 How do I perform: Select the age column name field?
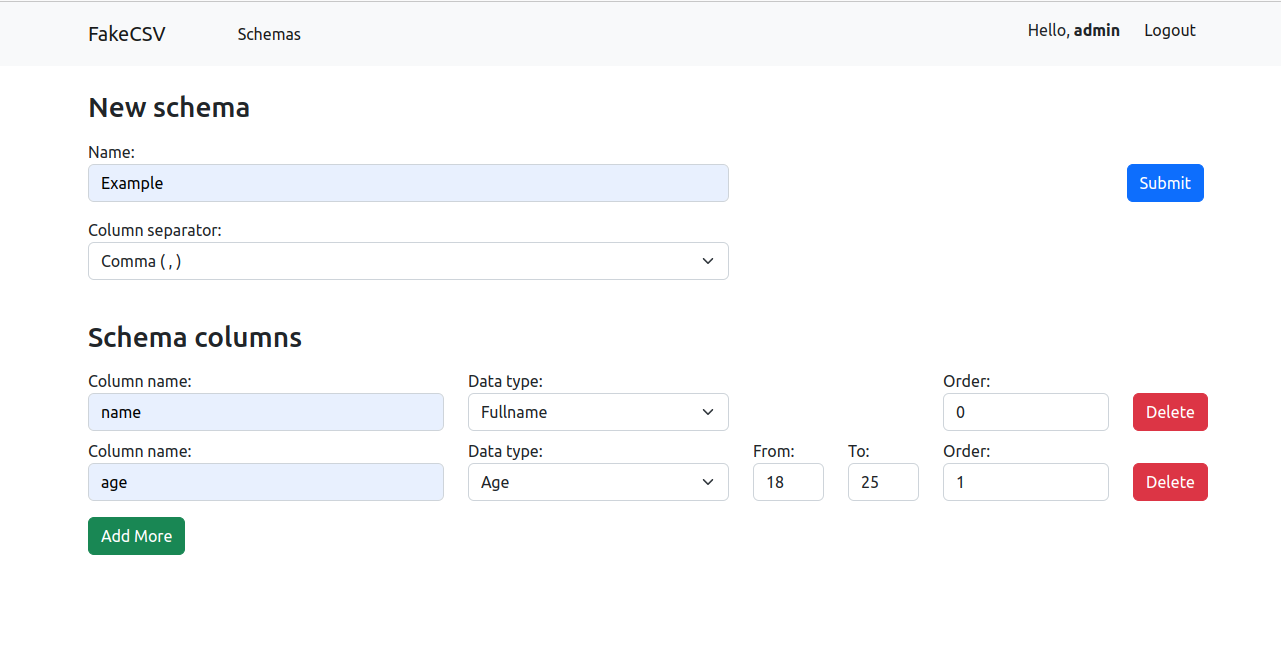(x=266, y=482)
